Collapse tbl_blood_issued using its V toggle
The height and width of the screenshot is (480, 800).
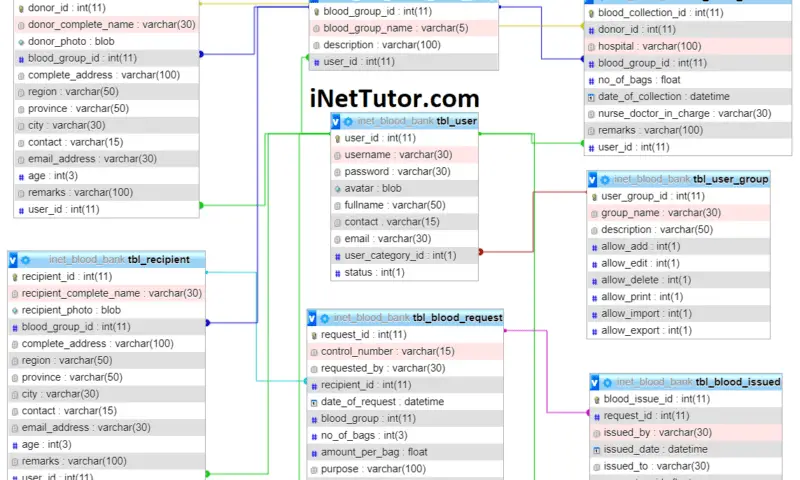[595, 382]
